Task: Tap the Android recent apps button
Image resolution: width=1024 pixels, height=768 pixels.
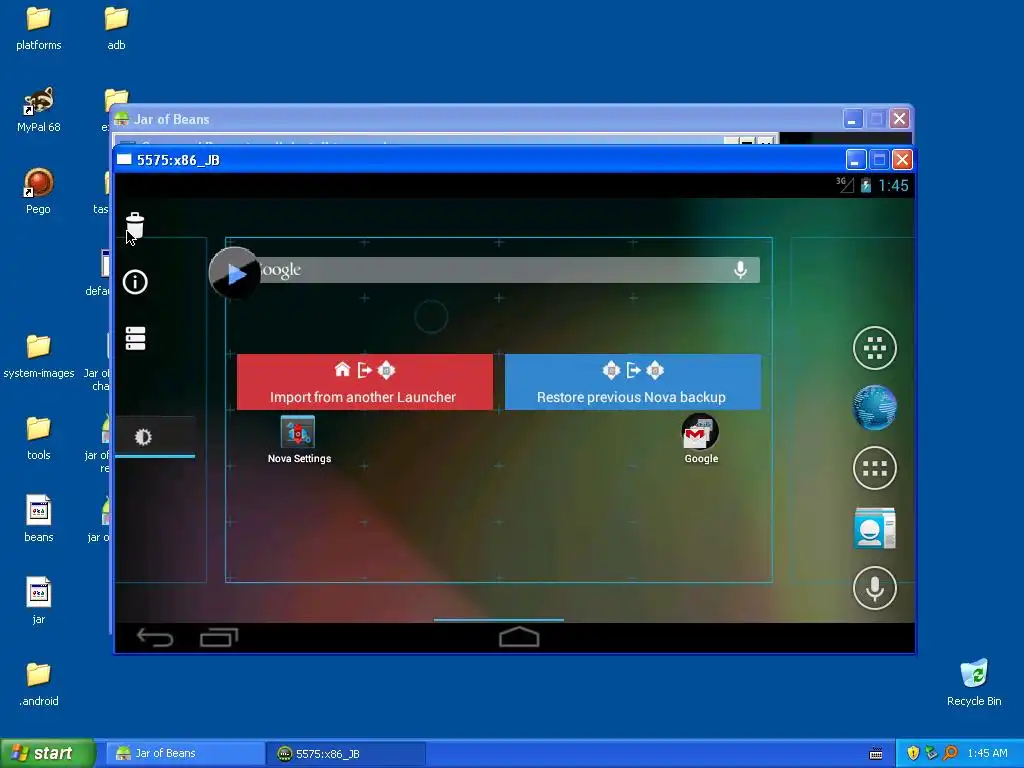Action: 219,637
